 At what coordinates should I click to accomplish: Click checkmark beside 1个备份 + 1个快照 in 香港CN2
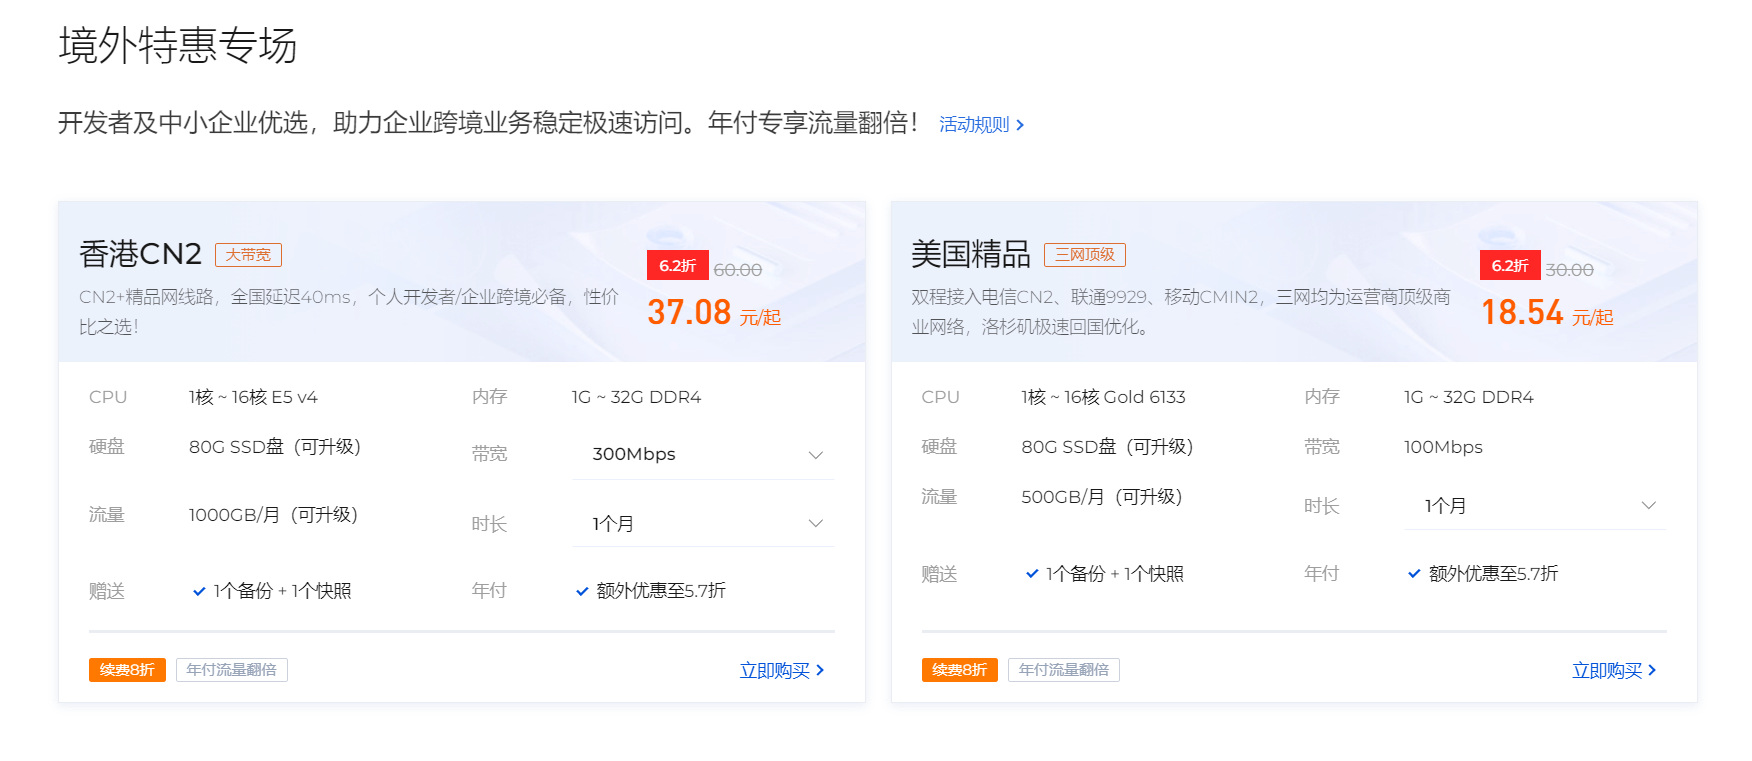[199, 591]
